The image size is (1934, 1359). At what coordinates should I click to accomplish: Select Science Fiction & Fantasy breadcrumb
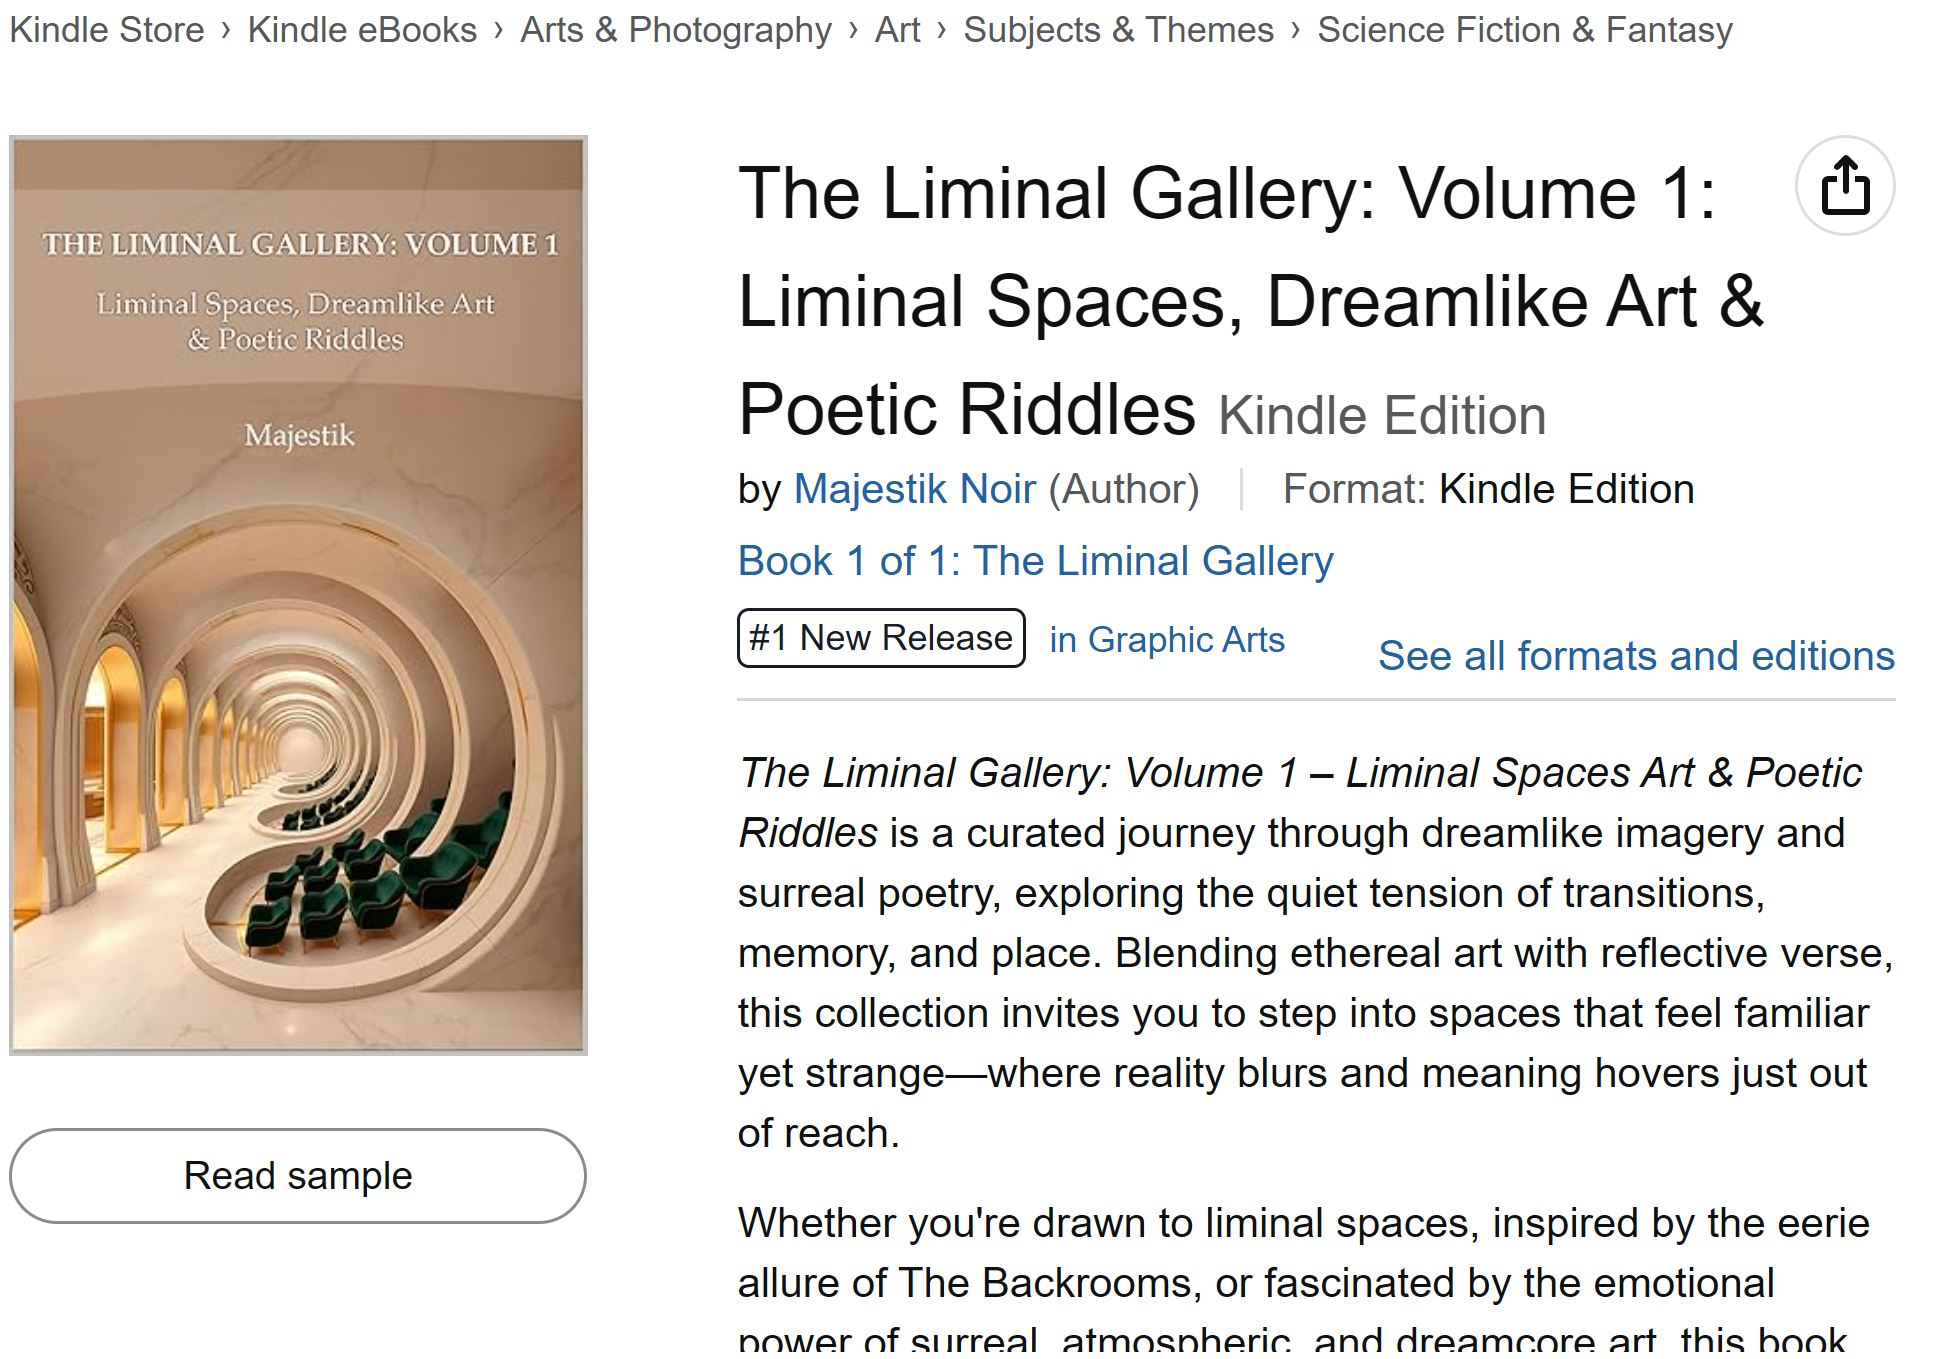pos(1524,30)
